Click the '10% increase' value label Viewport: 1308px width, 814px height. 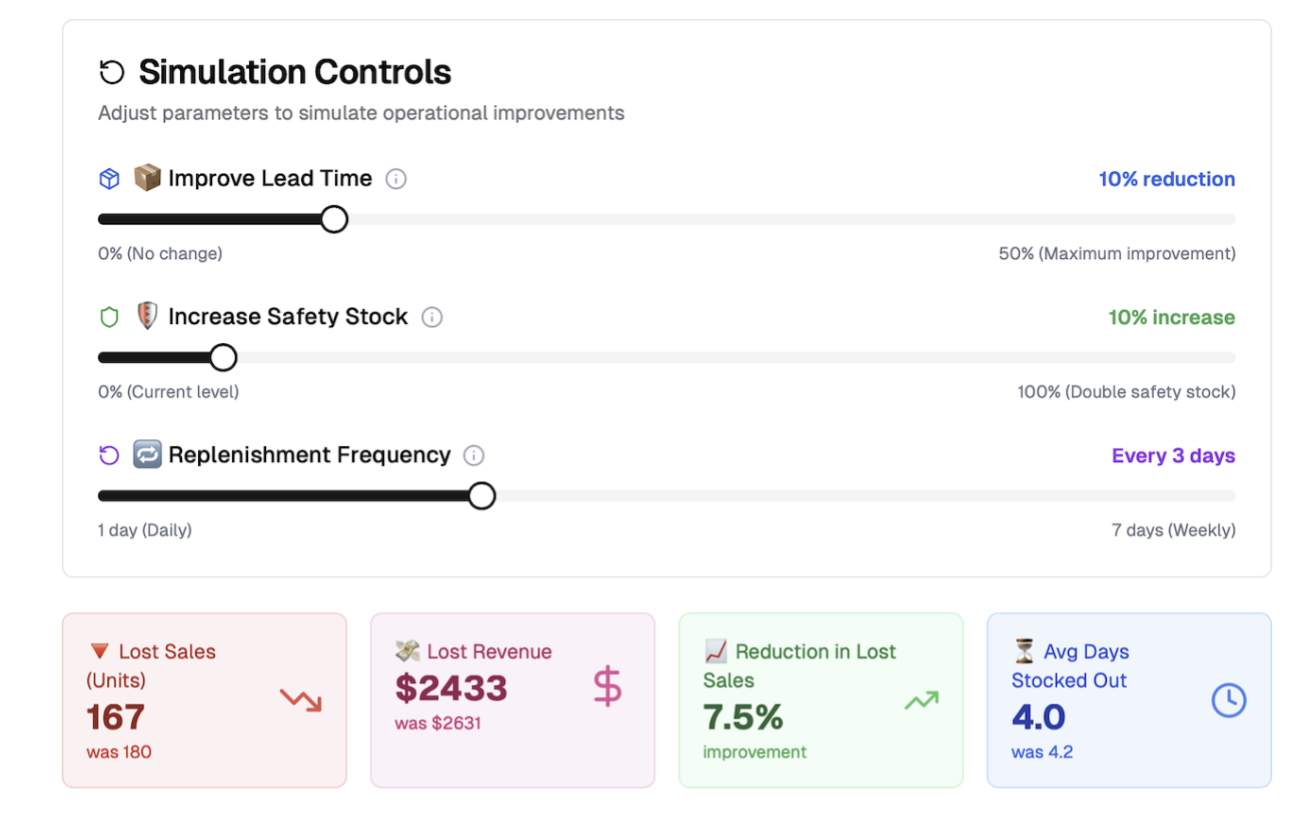click(1171, 317)
